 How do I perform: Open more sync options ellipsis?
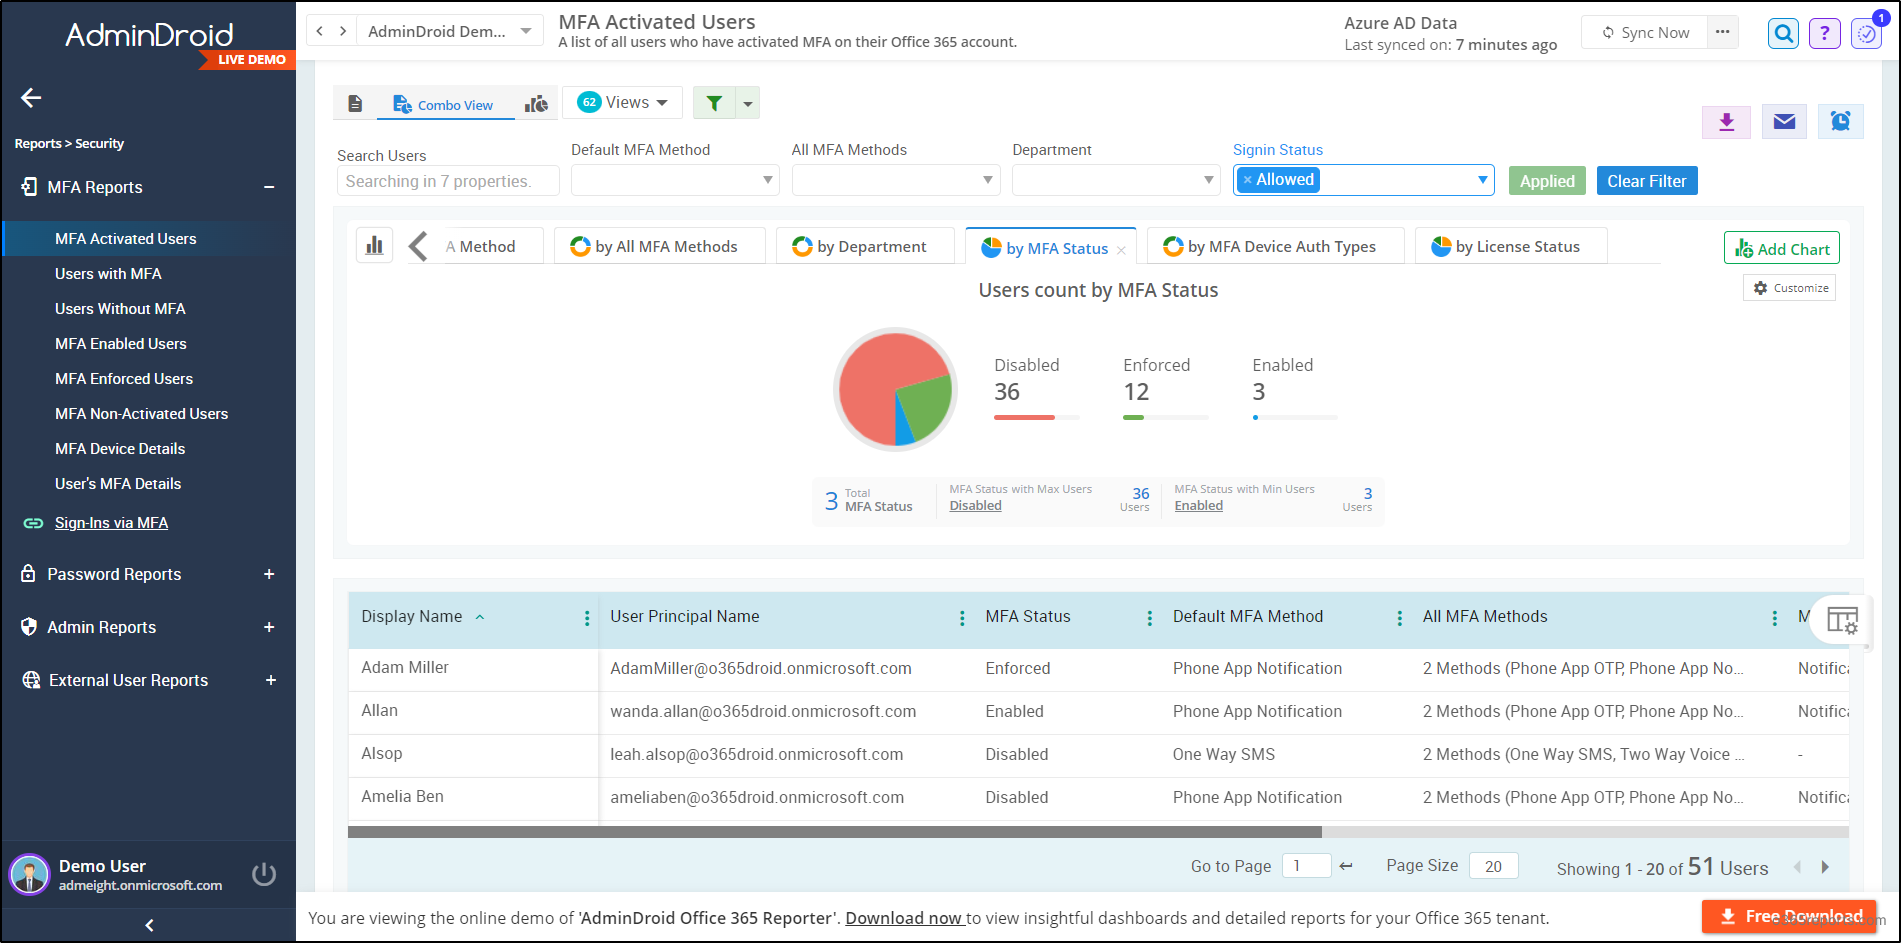tap(1722, 32)
